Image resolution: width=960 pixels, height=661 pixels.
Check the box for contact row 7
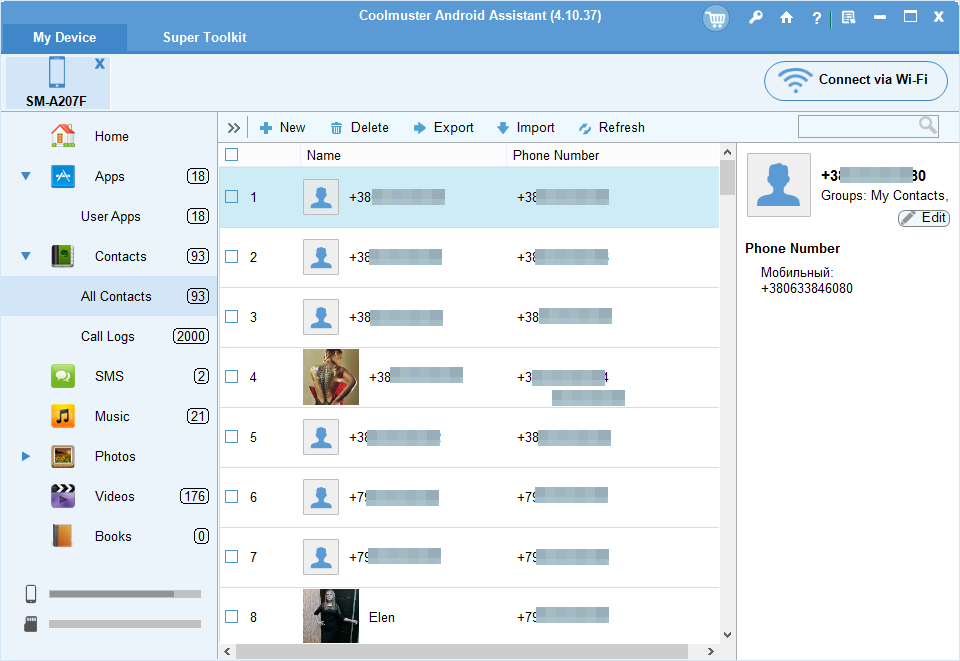point(231,556)
